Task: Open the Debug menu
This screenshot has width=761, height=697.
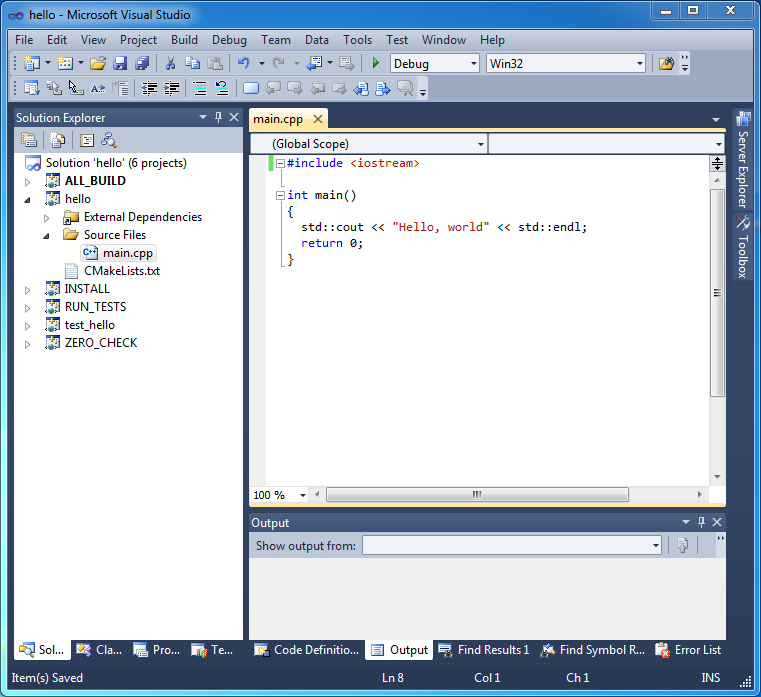Action: pos(229,40)
